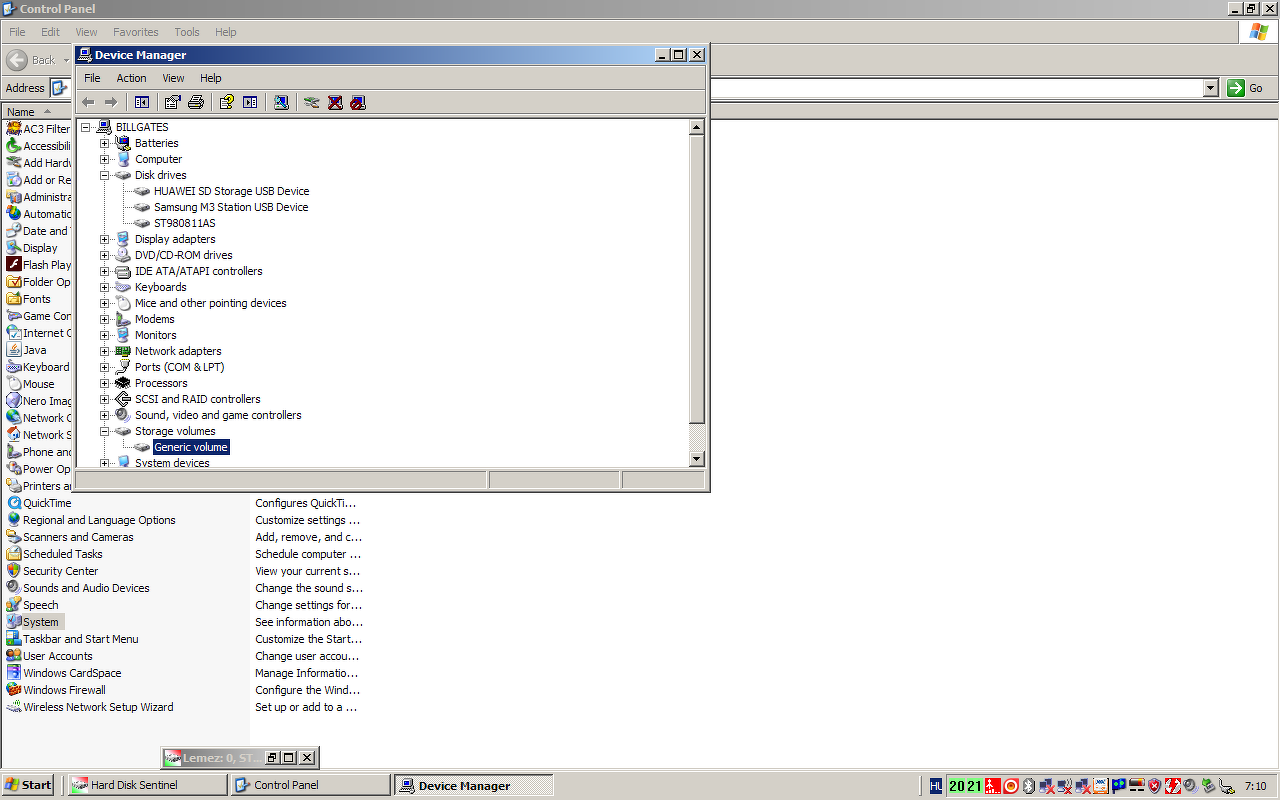Open the Device Manager Help menu
Viewport: 1280px width, 800px height.
click(x=210, y=78)
